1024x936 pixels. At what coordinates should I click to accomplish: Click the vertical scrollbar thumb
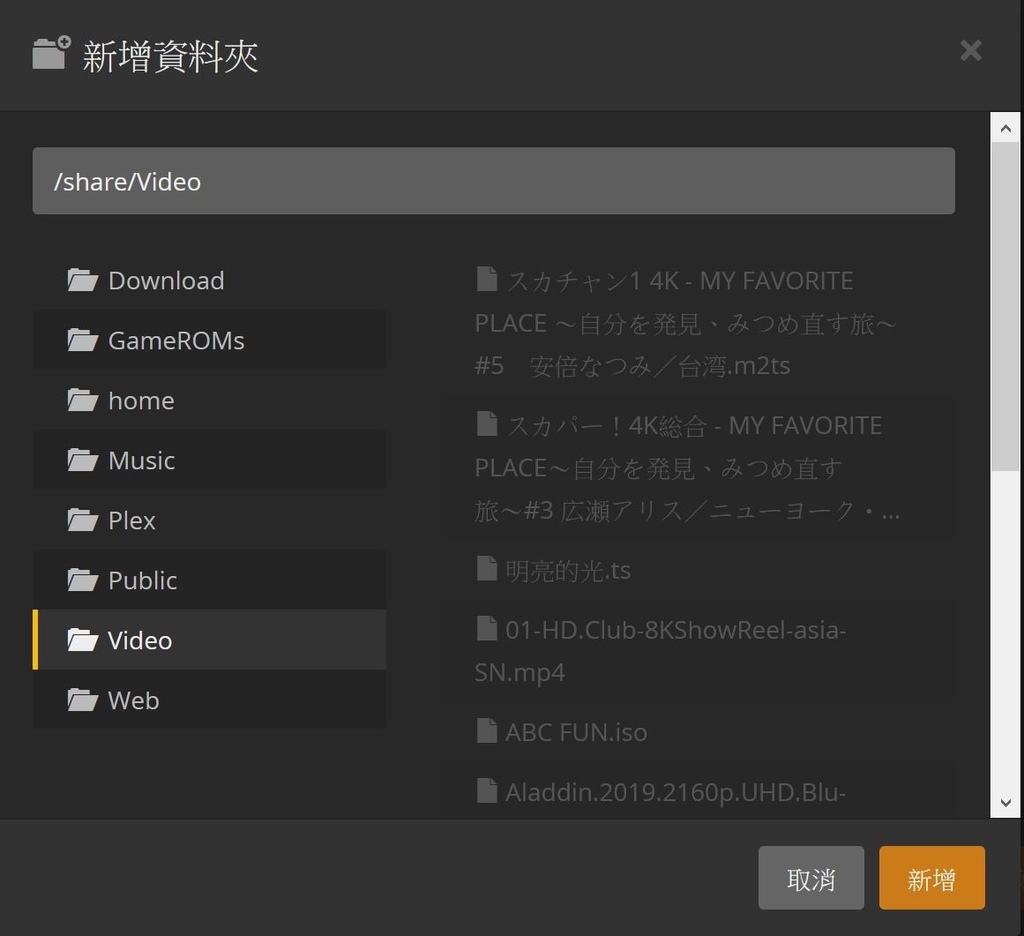(1006, 306)
